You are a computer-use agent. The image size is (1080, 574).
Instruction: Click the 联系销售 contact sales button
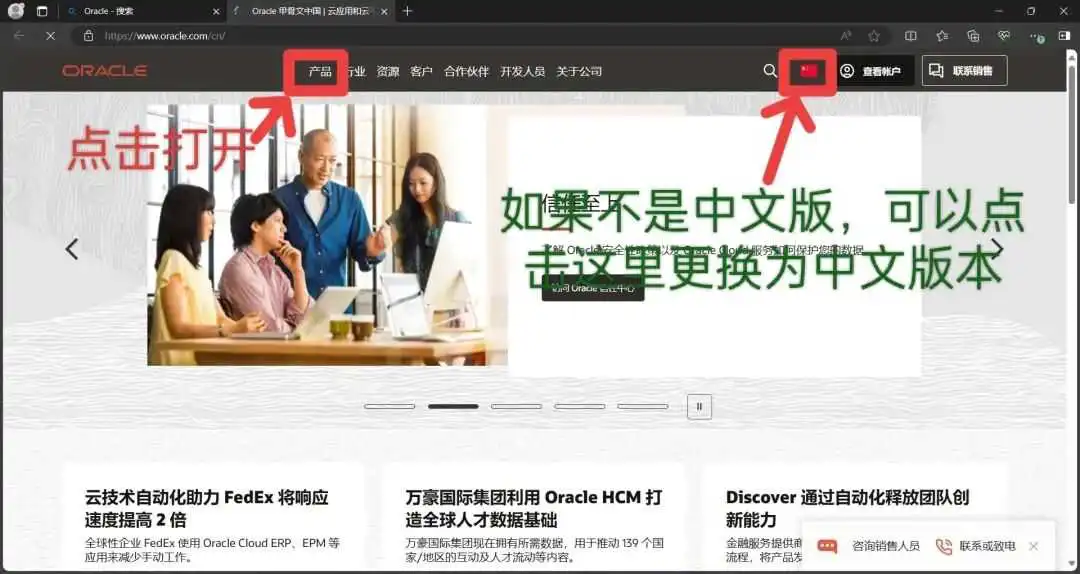964,71
